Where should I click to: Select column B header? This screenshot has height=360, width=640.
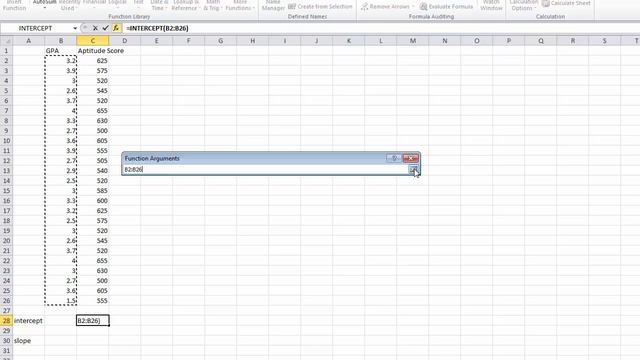point(61,41)
